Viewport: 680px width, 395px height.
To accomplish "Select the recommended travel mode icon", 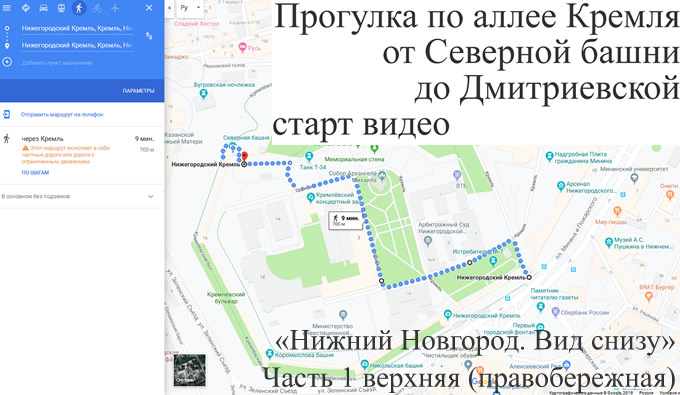I will pyautogui.click(x=26, y=8).
